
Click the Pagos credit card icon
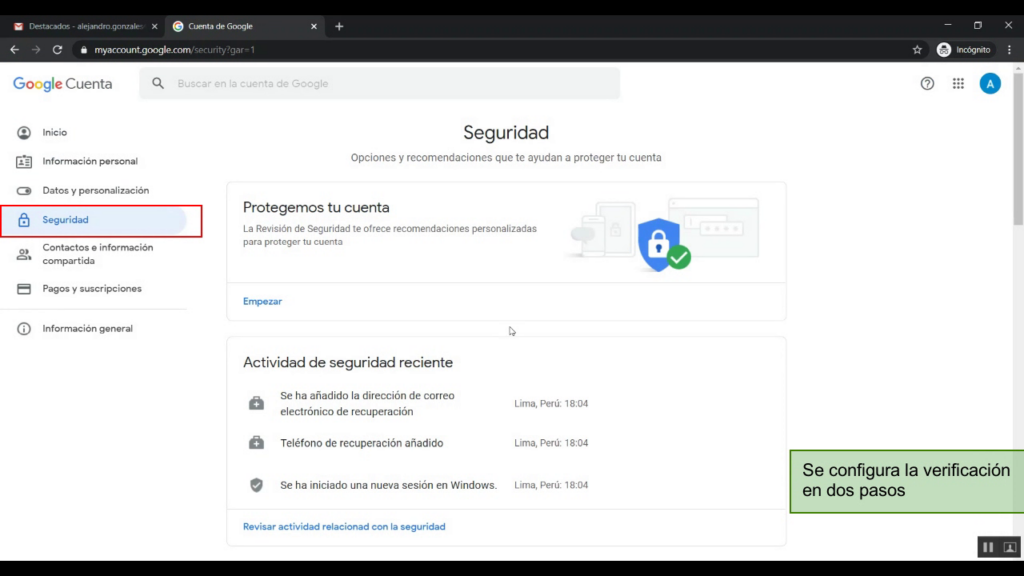[24, 289]
